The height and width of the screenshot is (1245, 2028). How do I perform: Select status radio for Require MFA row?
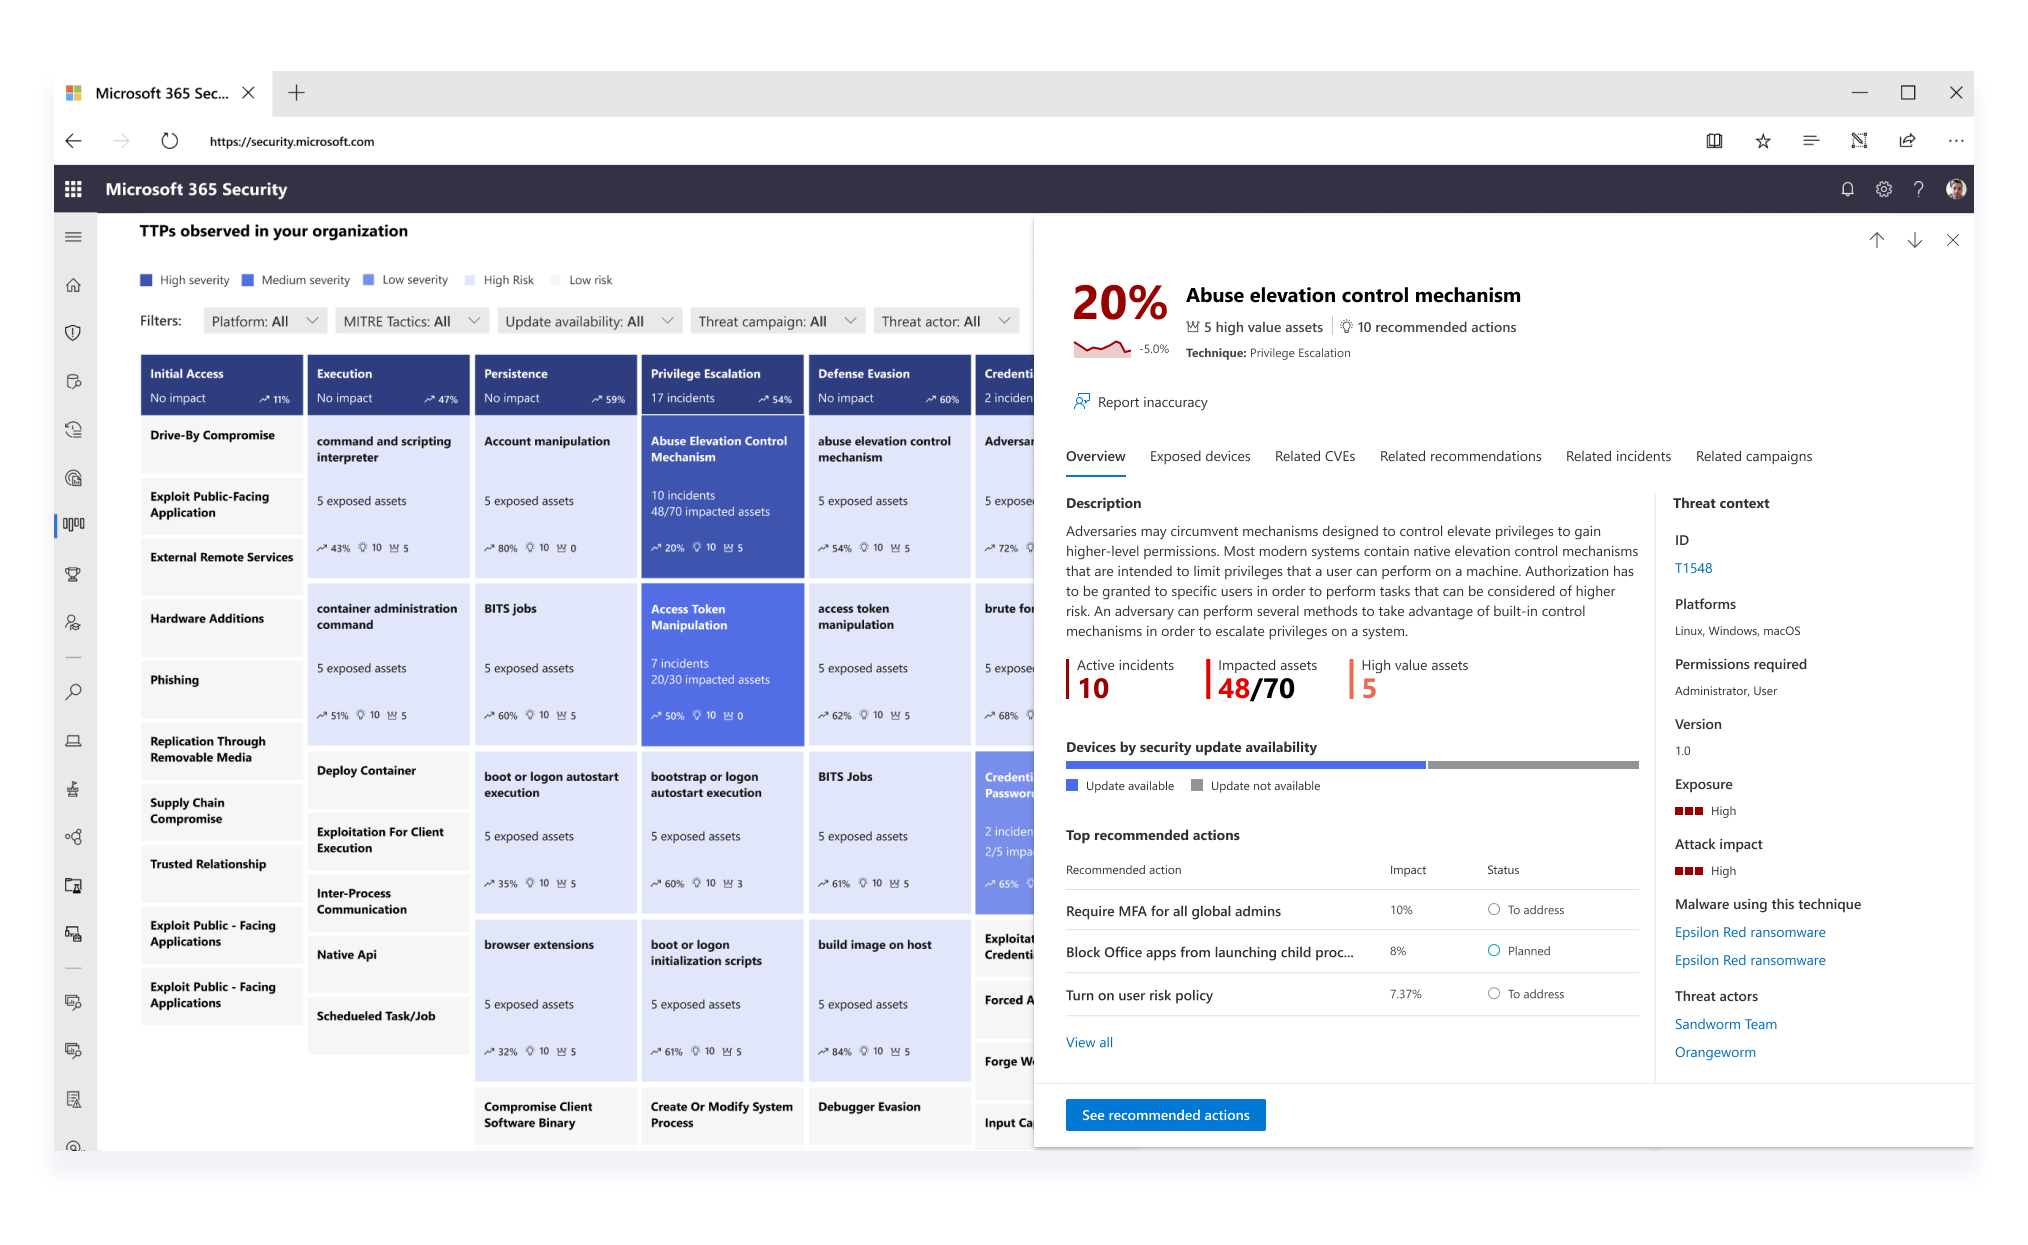pyautogui.click(x=1494, y=909)
